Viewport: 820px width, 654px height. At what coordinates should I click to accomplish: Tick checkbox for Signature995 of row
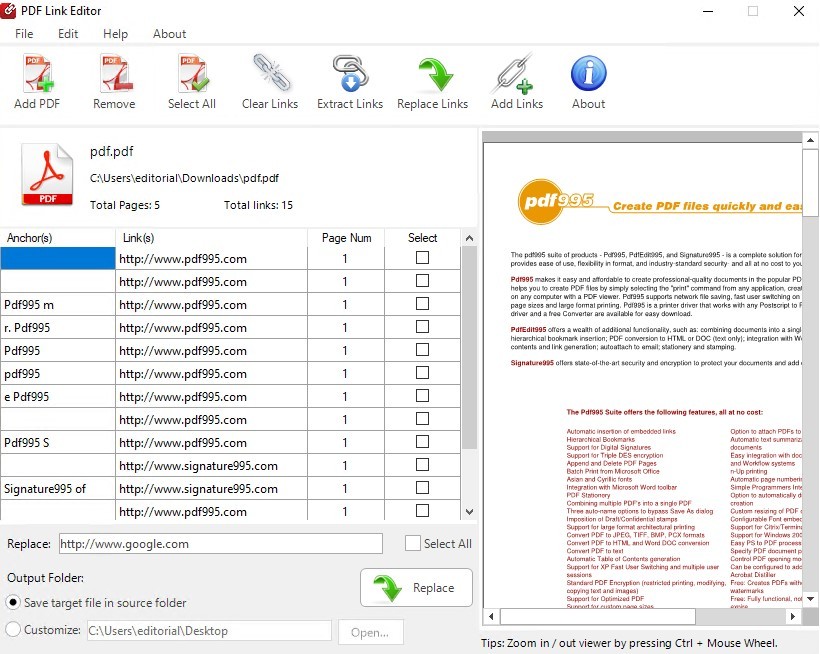(x=422, y=488)
